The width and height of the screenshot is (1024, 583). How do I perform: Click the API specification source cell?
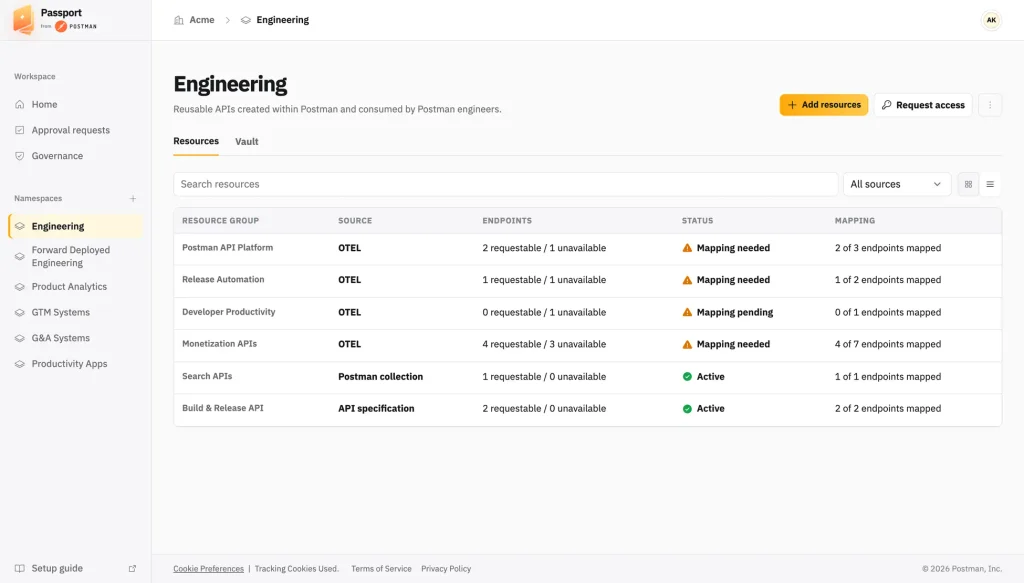[x=376, y=409]
